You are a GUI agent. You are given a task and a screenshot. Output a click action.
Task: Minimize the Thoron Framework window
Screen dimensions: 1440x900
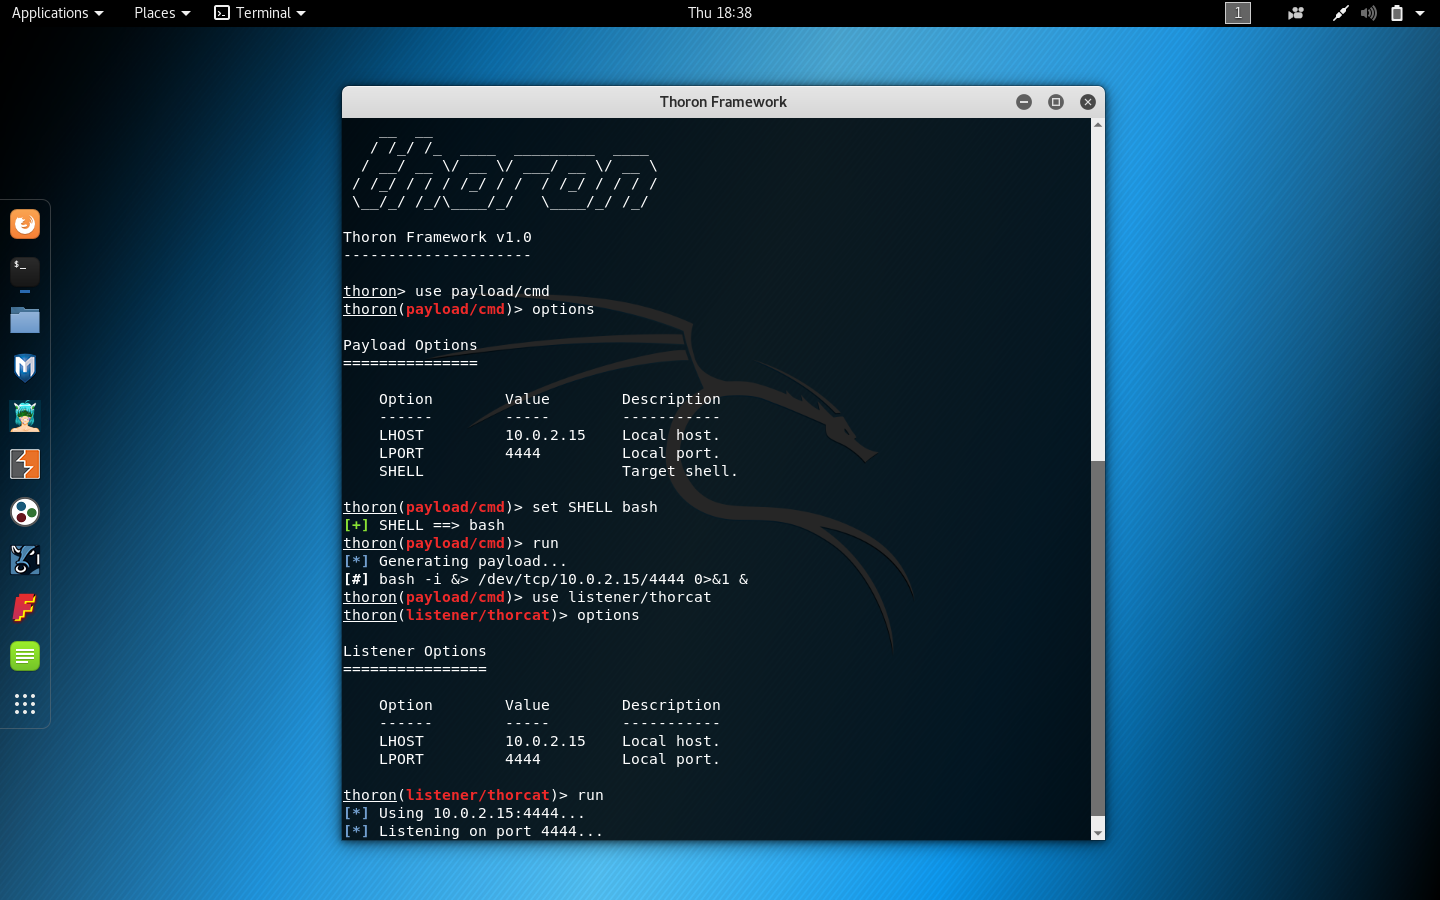pyautogui.click(x=1024, y=102)
